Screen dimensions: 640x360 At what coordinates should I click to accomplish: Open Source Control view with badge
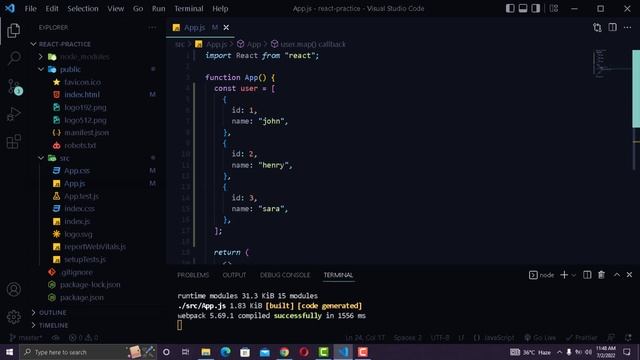[14, 87]
